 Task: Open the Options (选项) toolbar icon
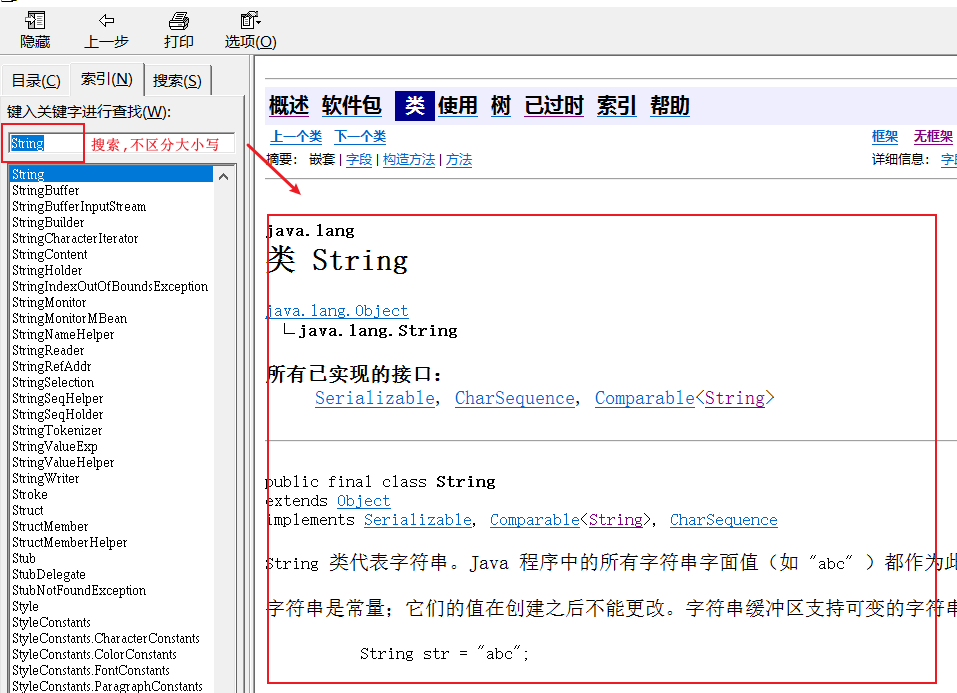point(250,21)
